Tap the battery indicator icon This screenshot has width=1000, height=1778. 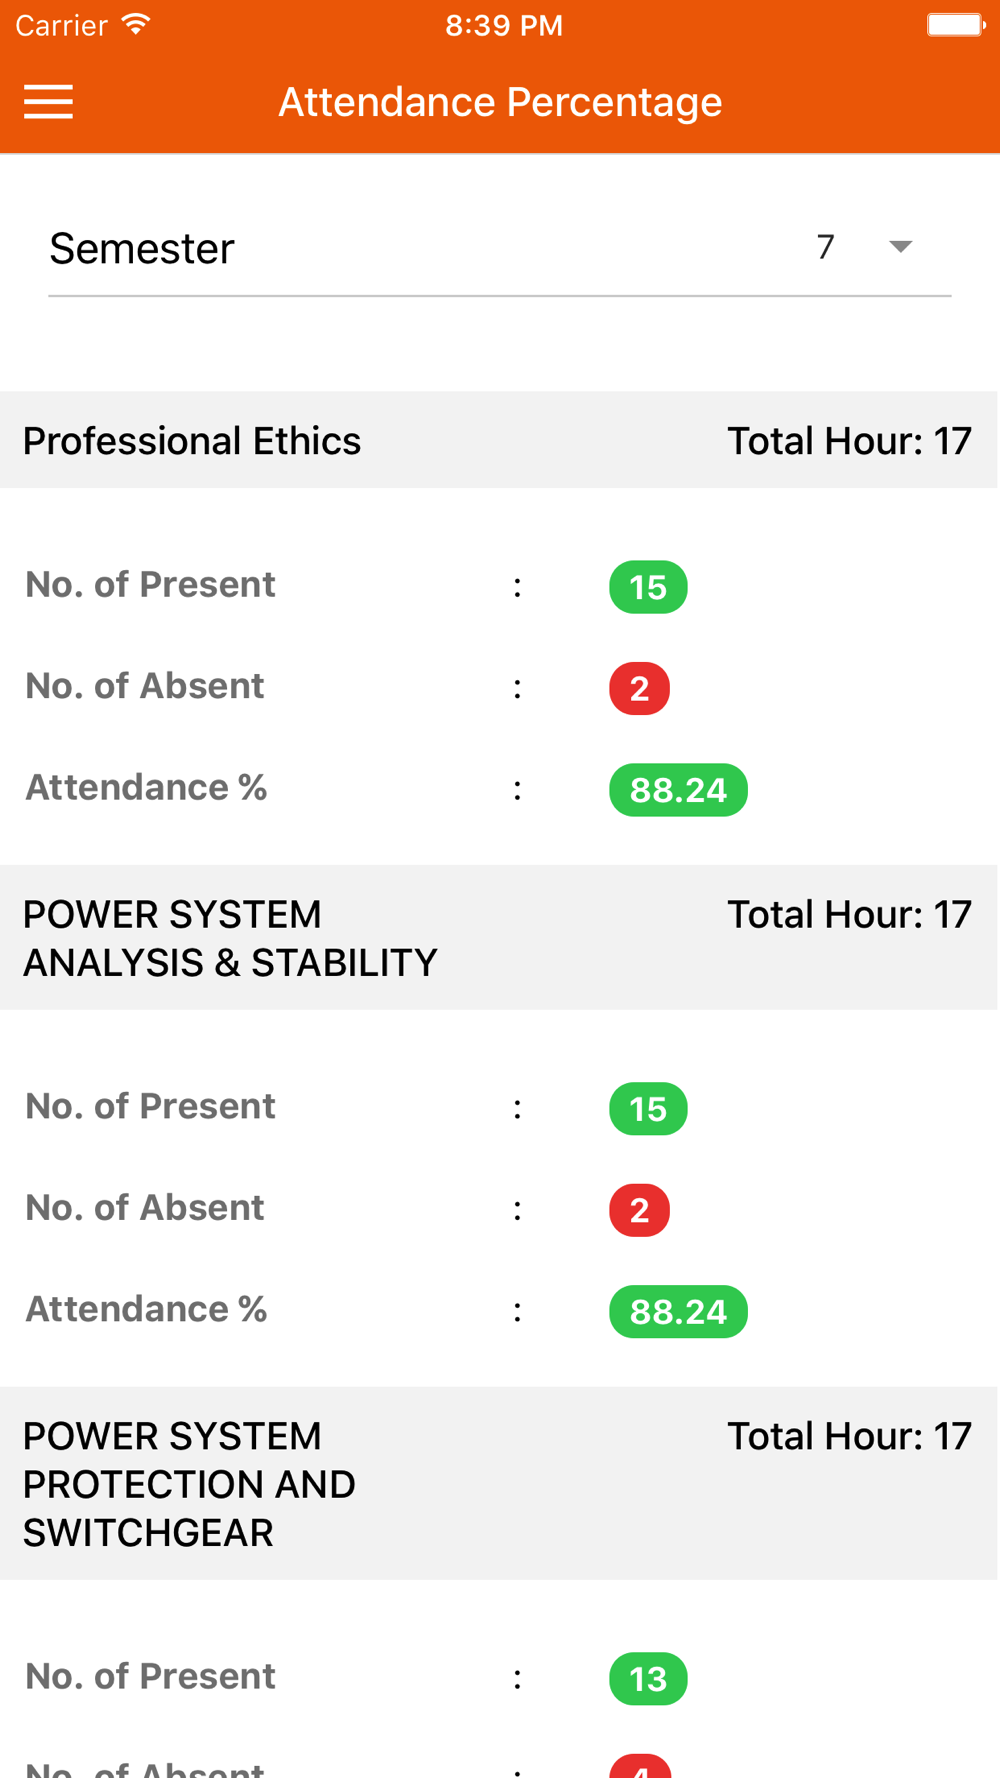click(x=955, y=25)
